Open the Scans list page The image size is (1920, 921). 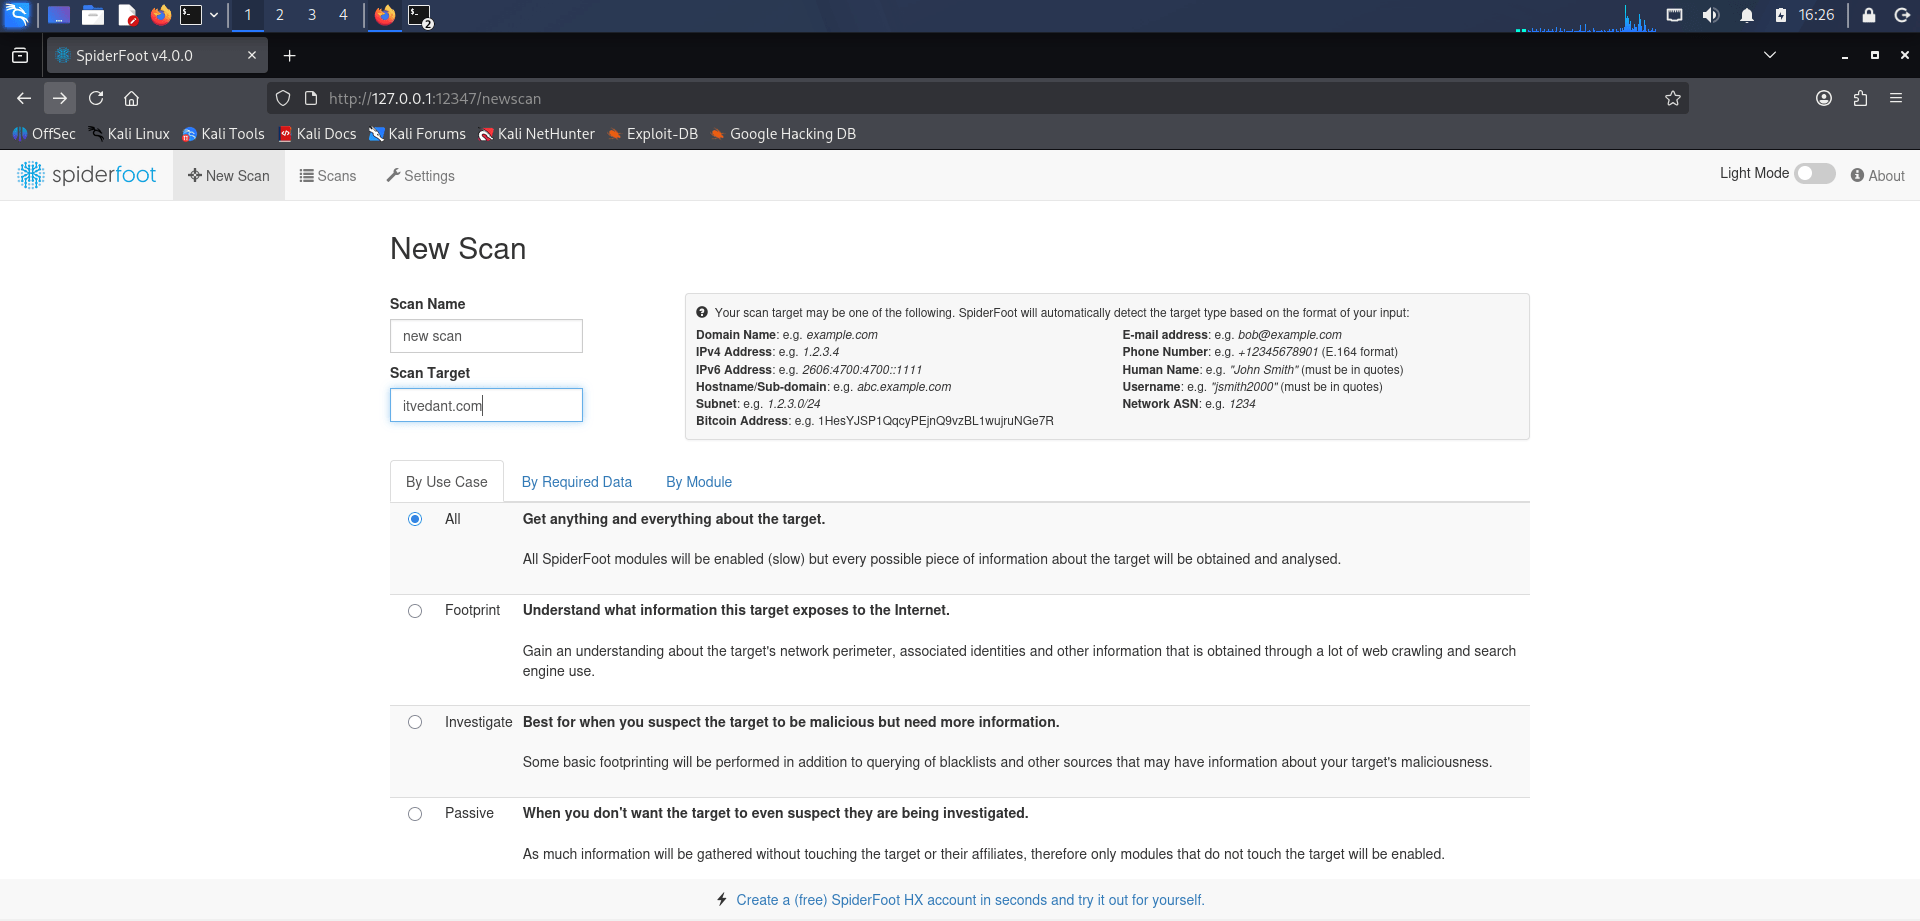[x=328, y=175]
